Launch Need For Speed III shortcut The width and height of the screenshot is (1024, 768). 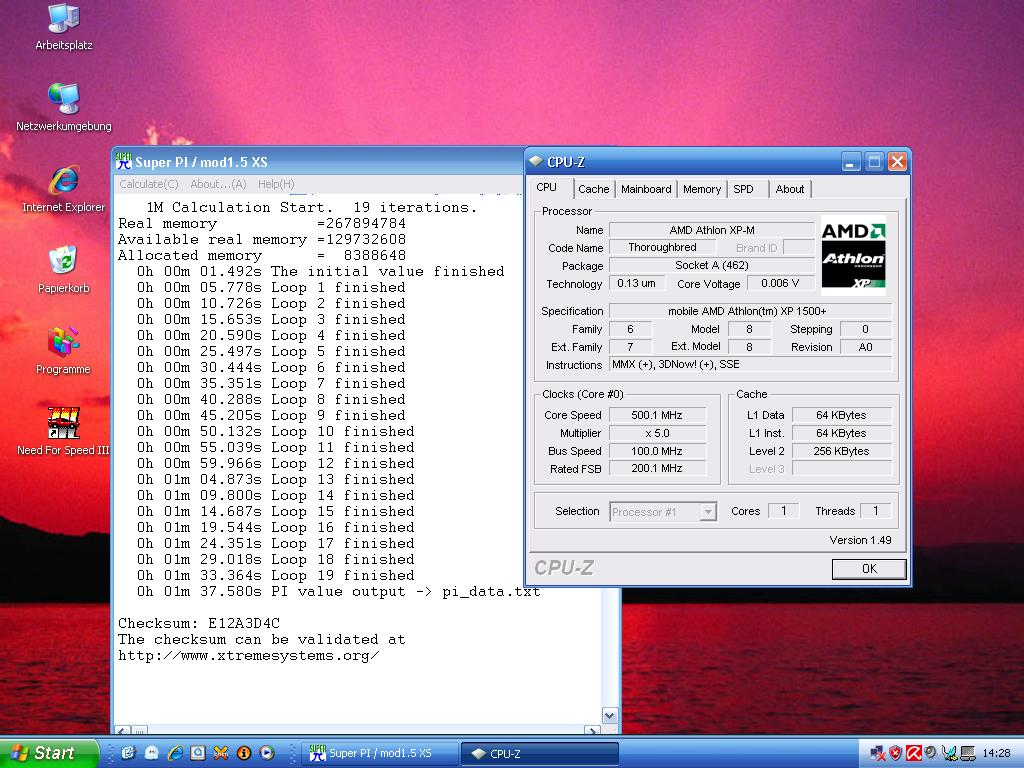click(x=64, y=423)
